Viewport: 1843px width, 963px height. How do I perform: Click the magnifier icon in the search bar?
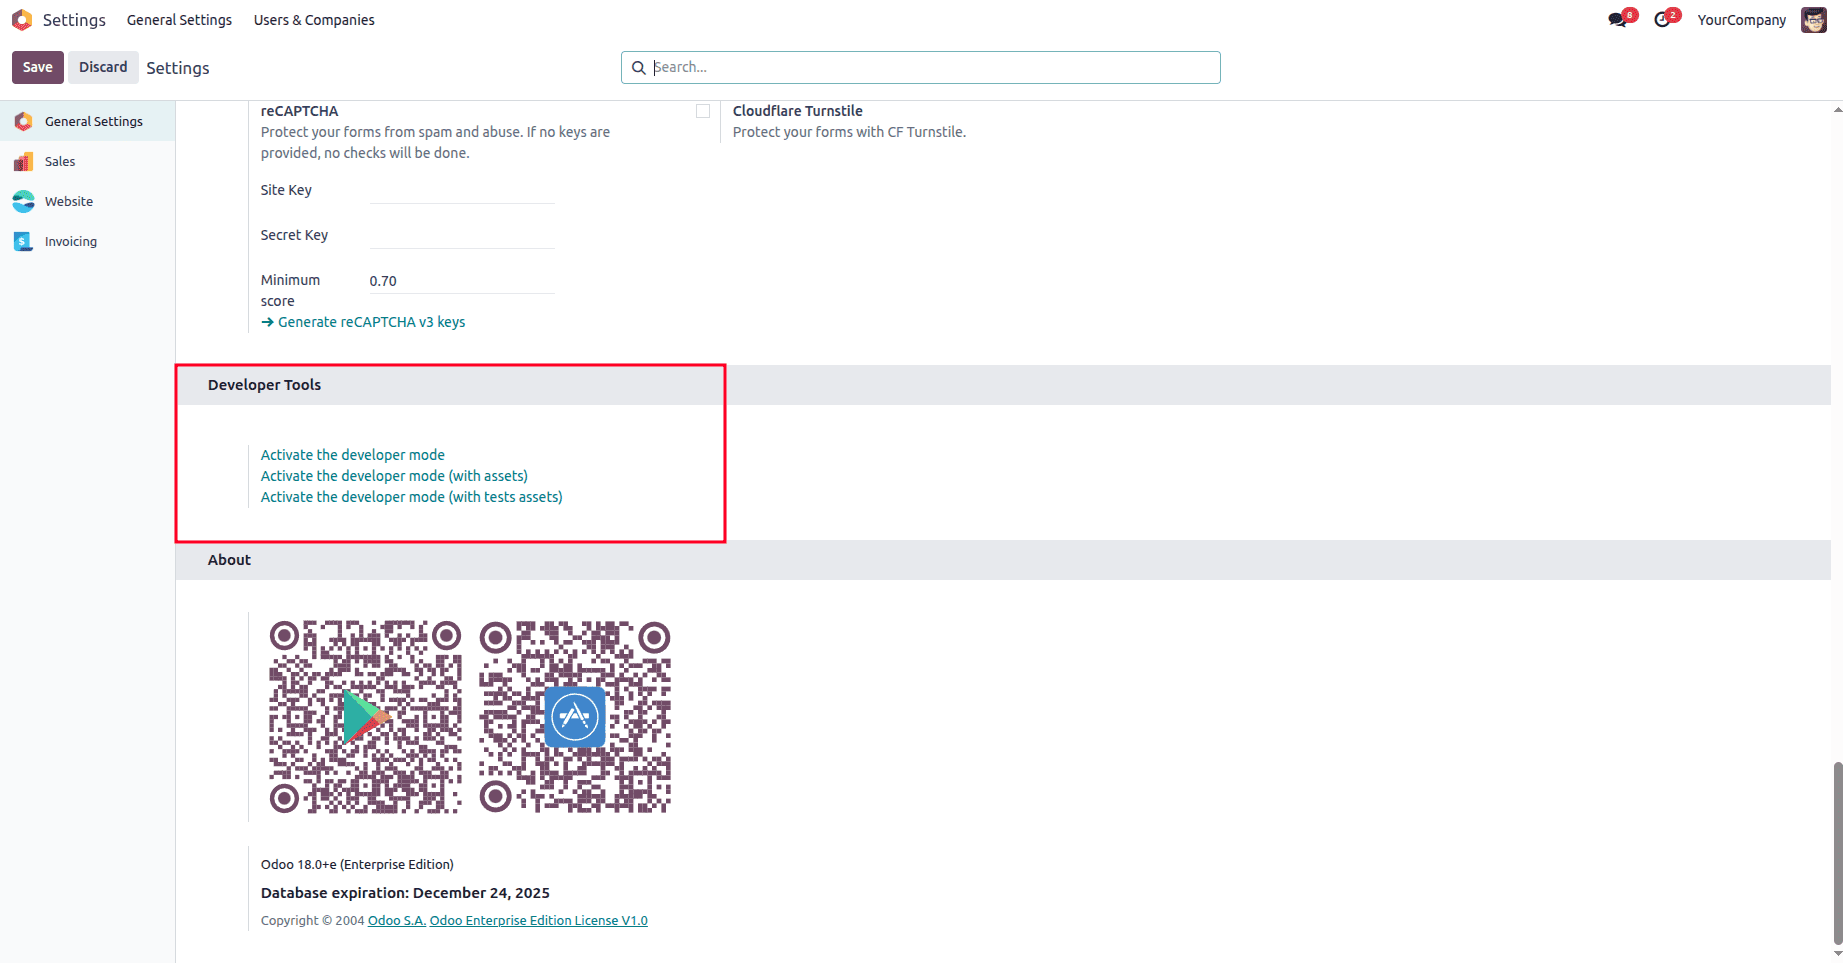coord(640,67)
